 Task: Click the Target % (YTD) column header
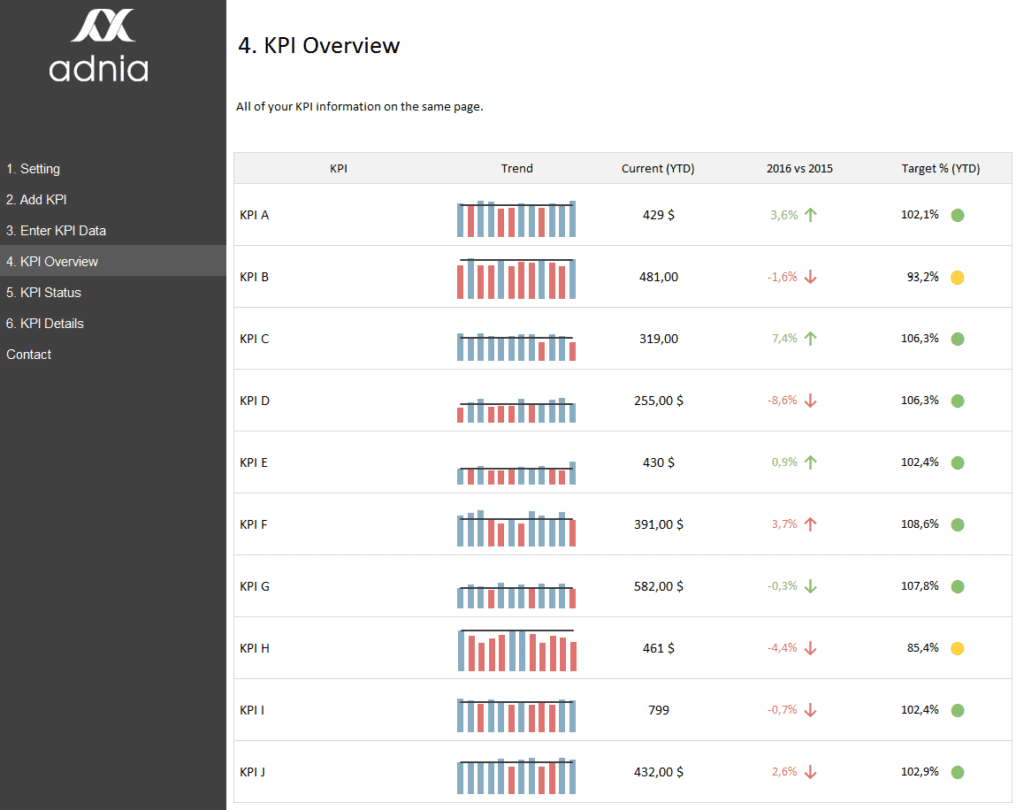coord(940,169)
